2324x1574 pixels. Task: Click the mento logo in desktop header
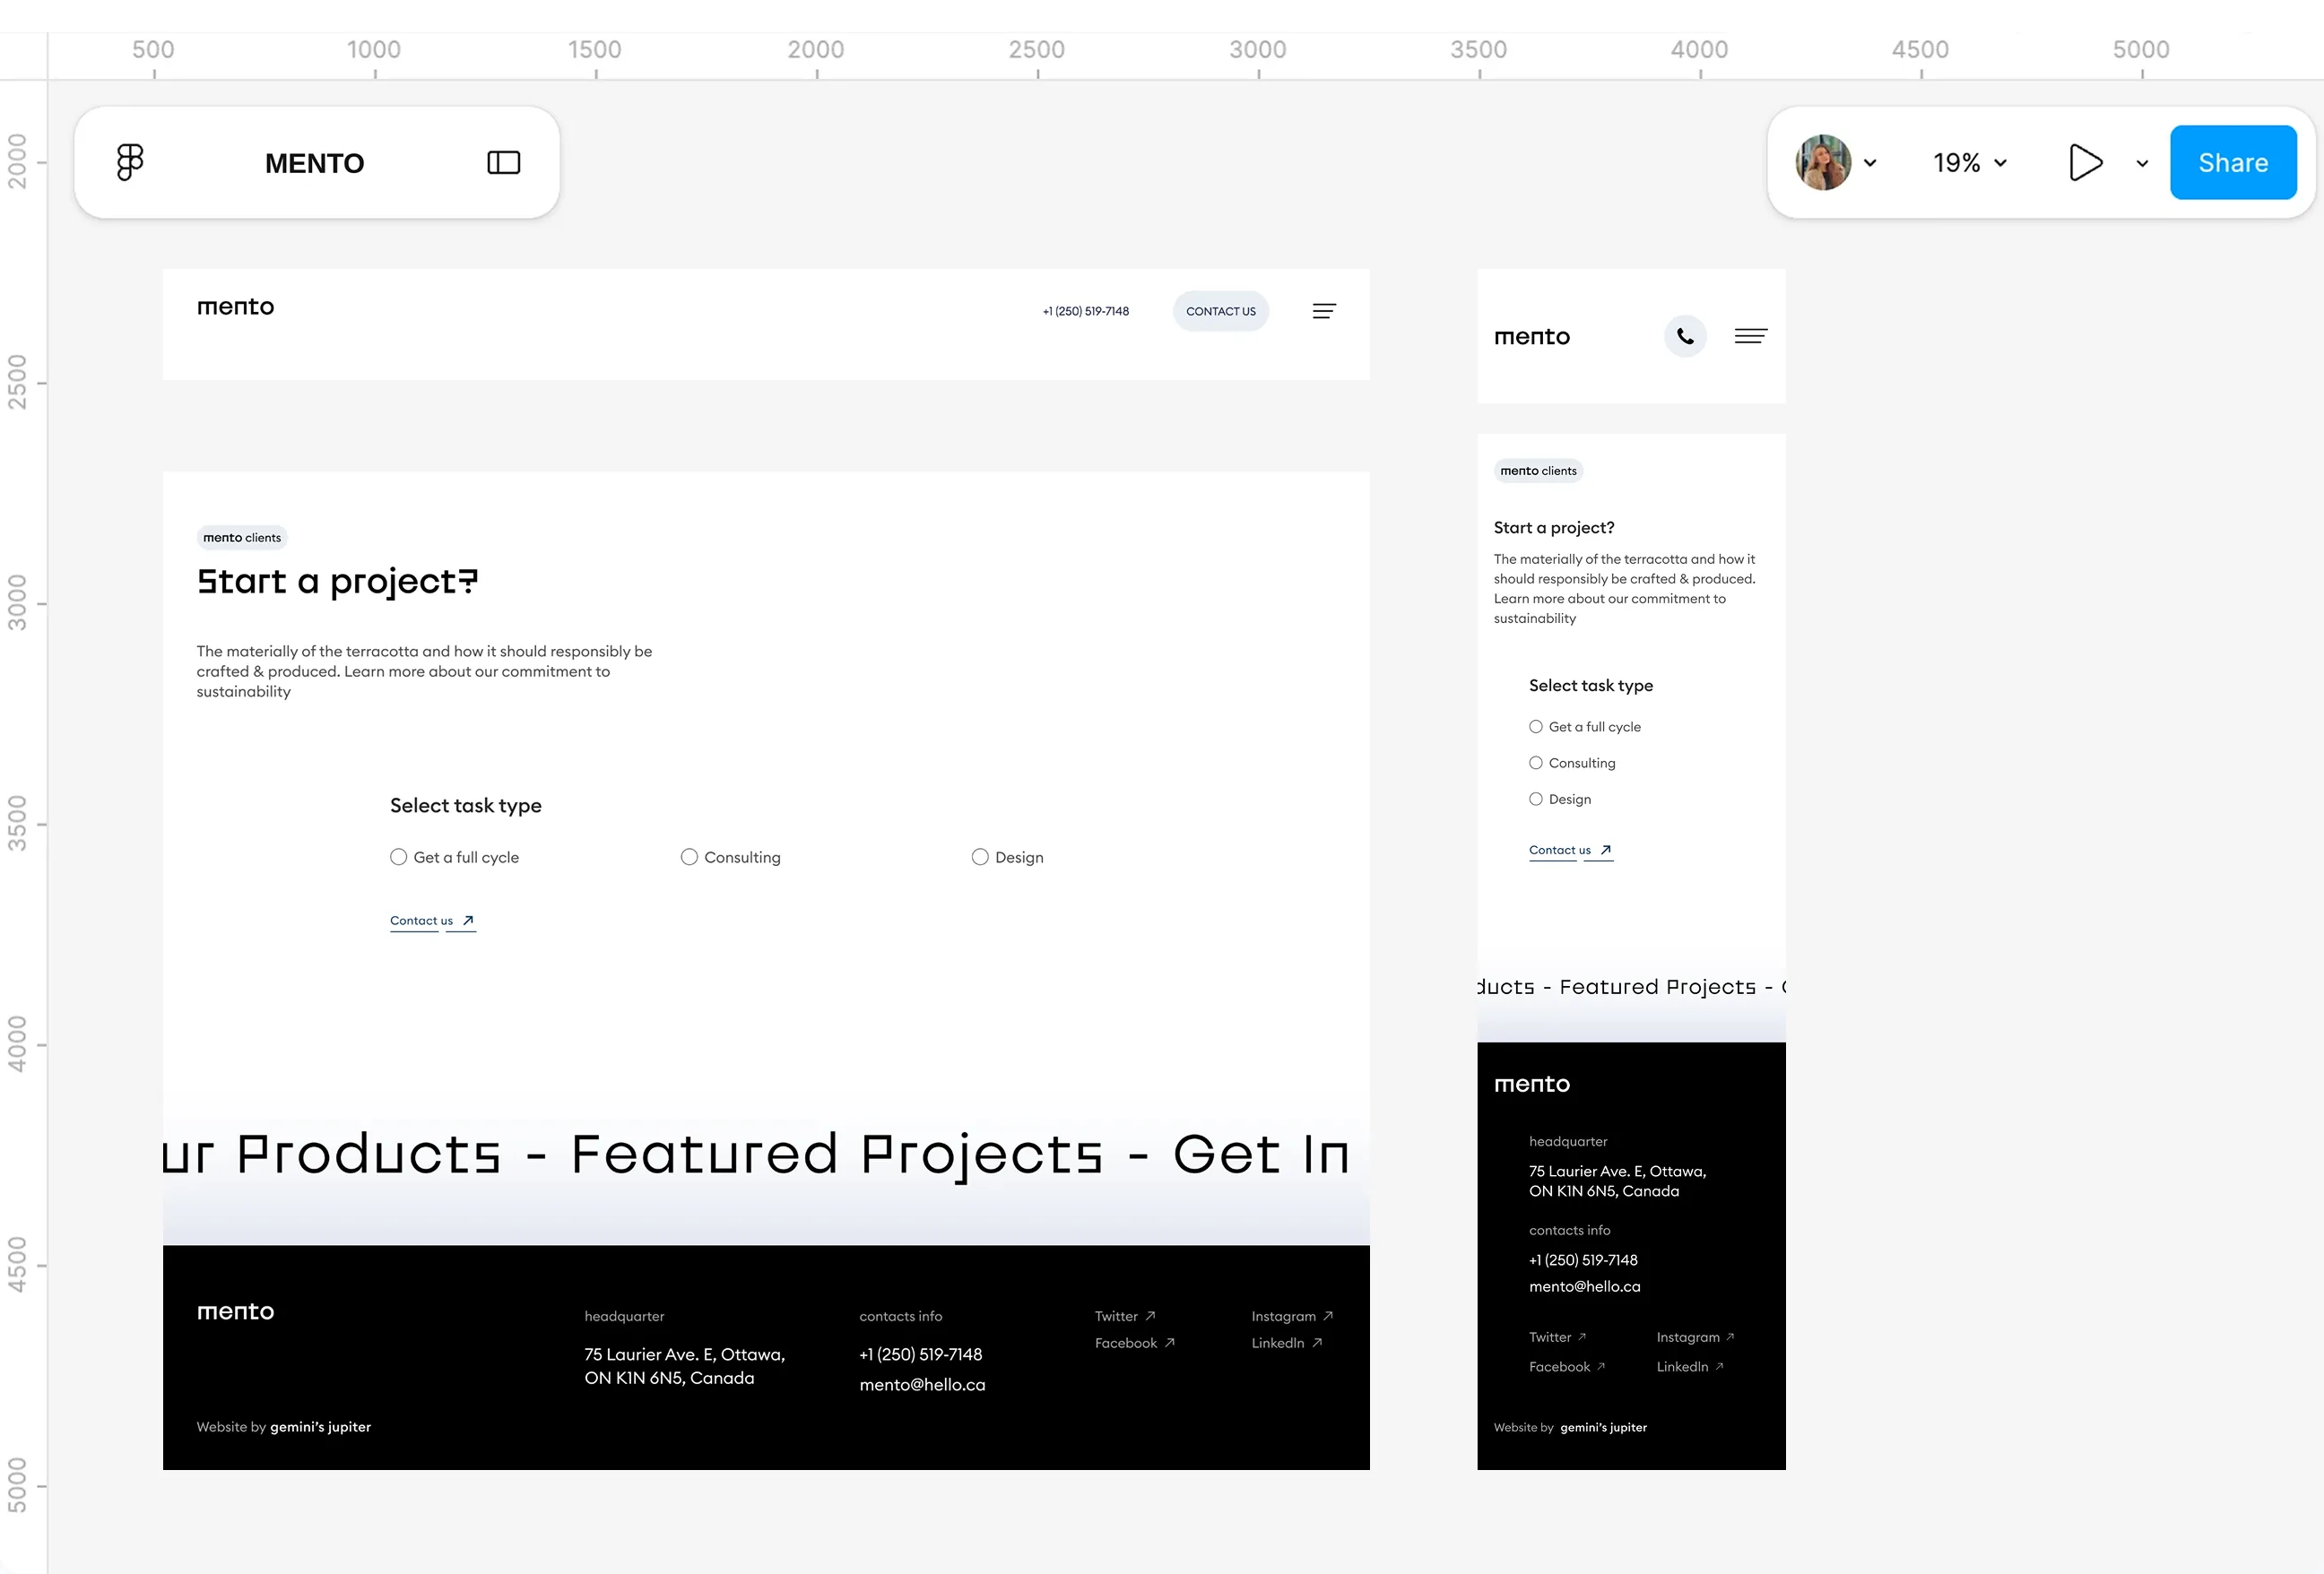(235, 307)
